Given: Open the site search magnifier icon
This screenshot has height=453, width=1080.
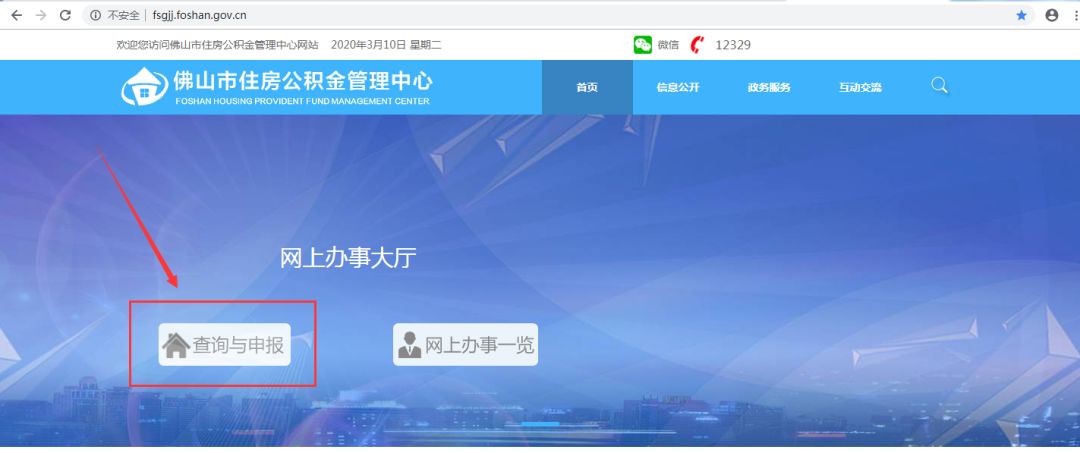Looking at the screenshot, I should tap(939, 86).
